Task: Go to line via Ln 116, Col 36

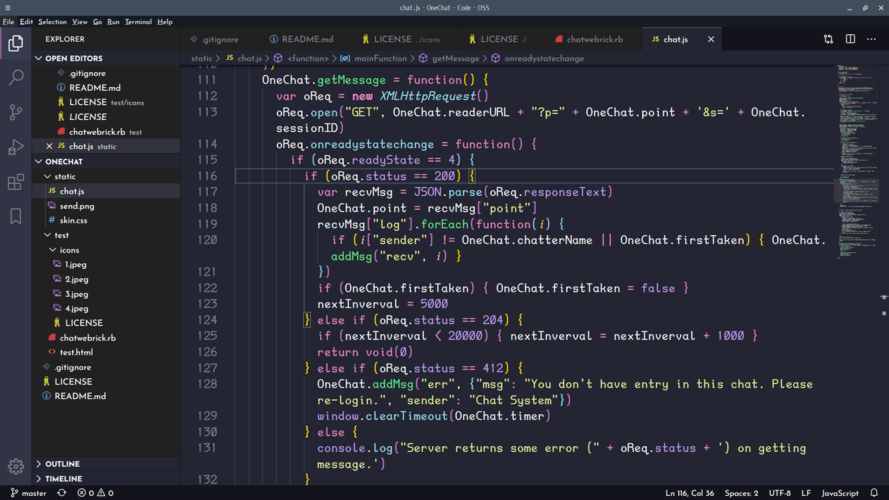Action: pyautogui.click(x=689, y=493)
